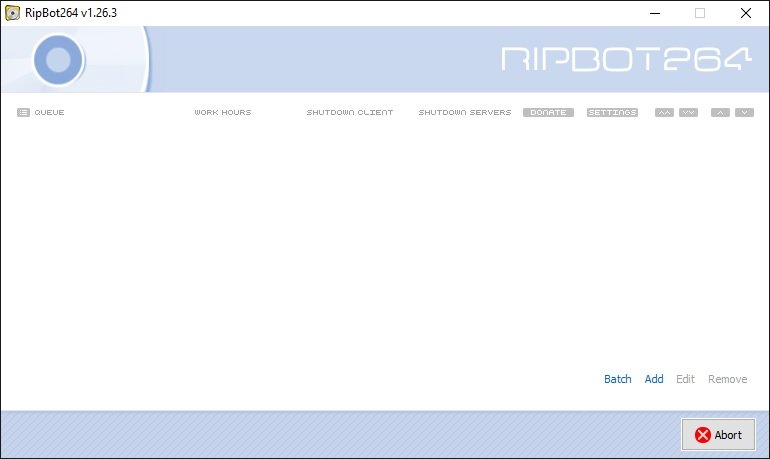Viewport: 770px width, 459px height.
Task: Click the RIPBOT264 banner logo text
Action: (x=625, y=59)
